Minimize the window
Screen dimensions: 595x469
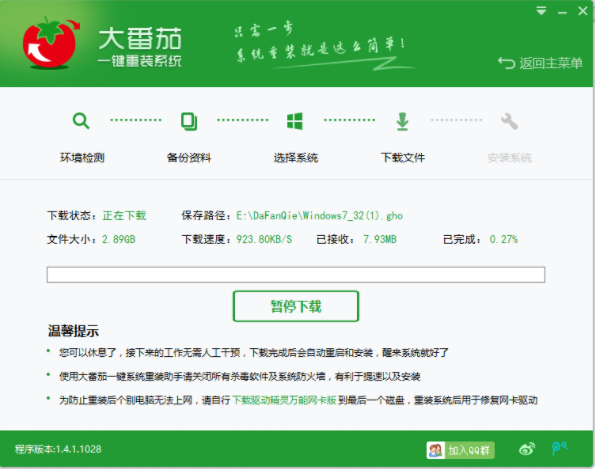pos(562,12)
